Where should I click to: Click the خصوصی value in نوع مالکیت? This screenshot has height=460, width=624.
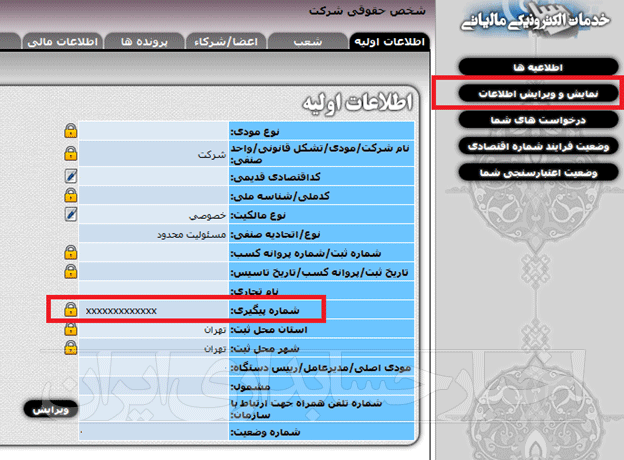207,216
